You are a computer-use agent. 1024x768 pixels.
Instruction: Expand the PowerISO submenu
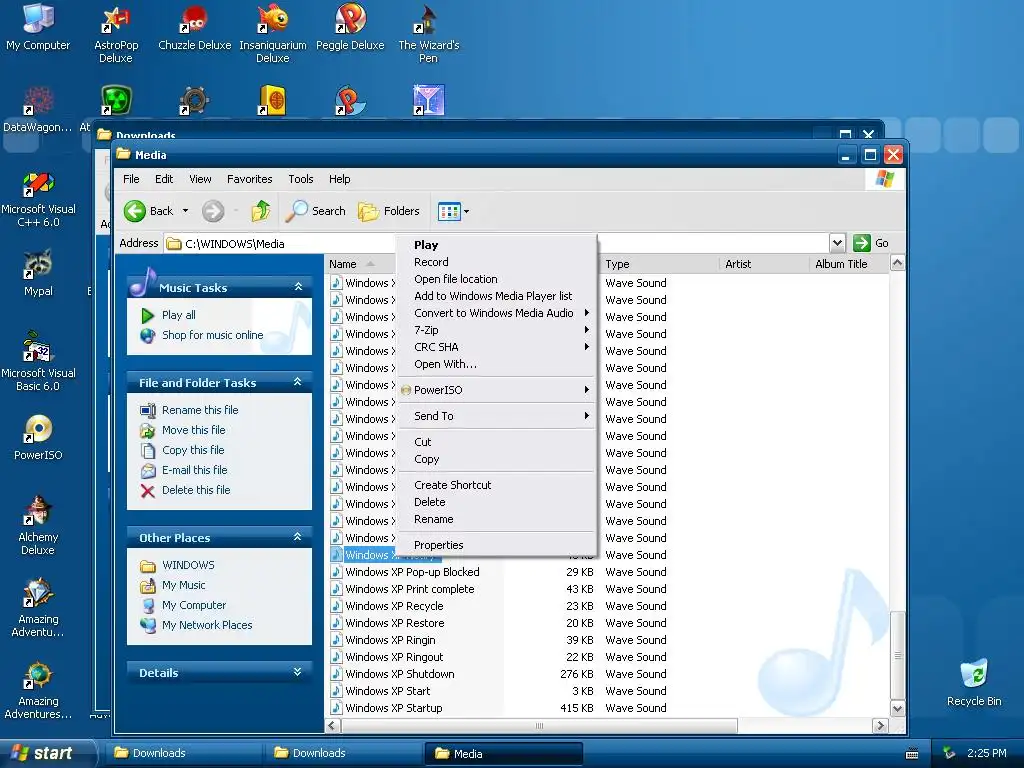click(496, 390)
